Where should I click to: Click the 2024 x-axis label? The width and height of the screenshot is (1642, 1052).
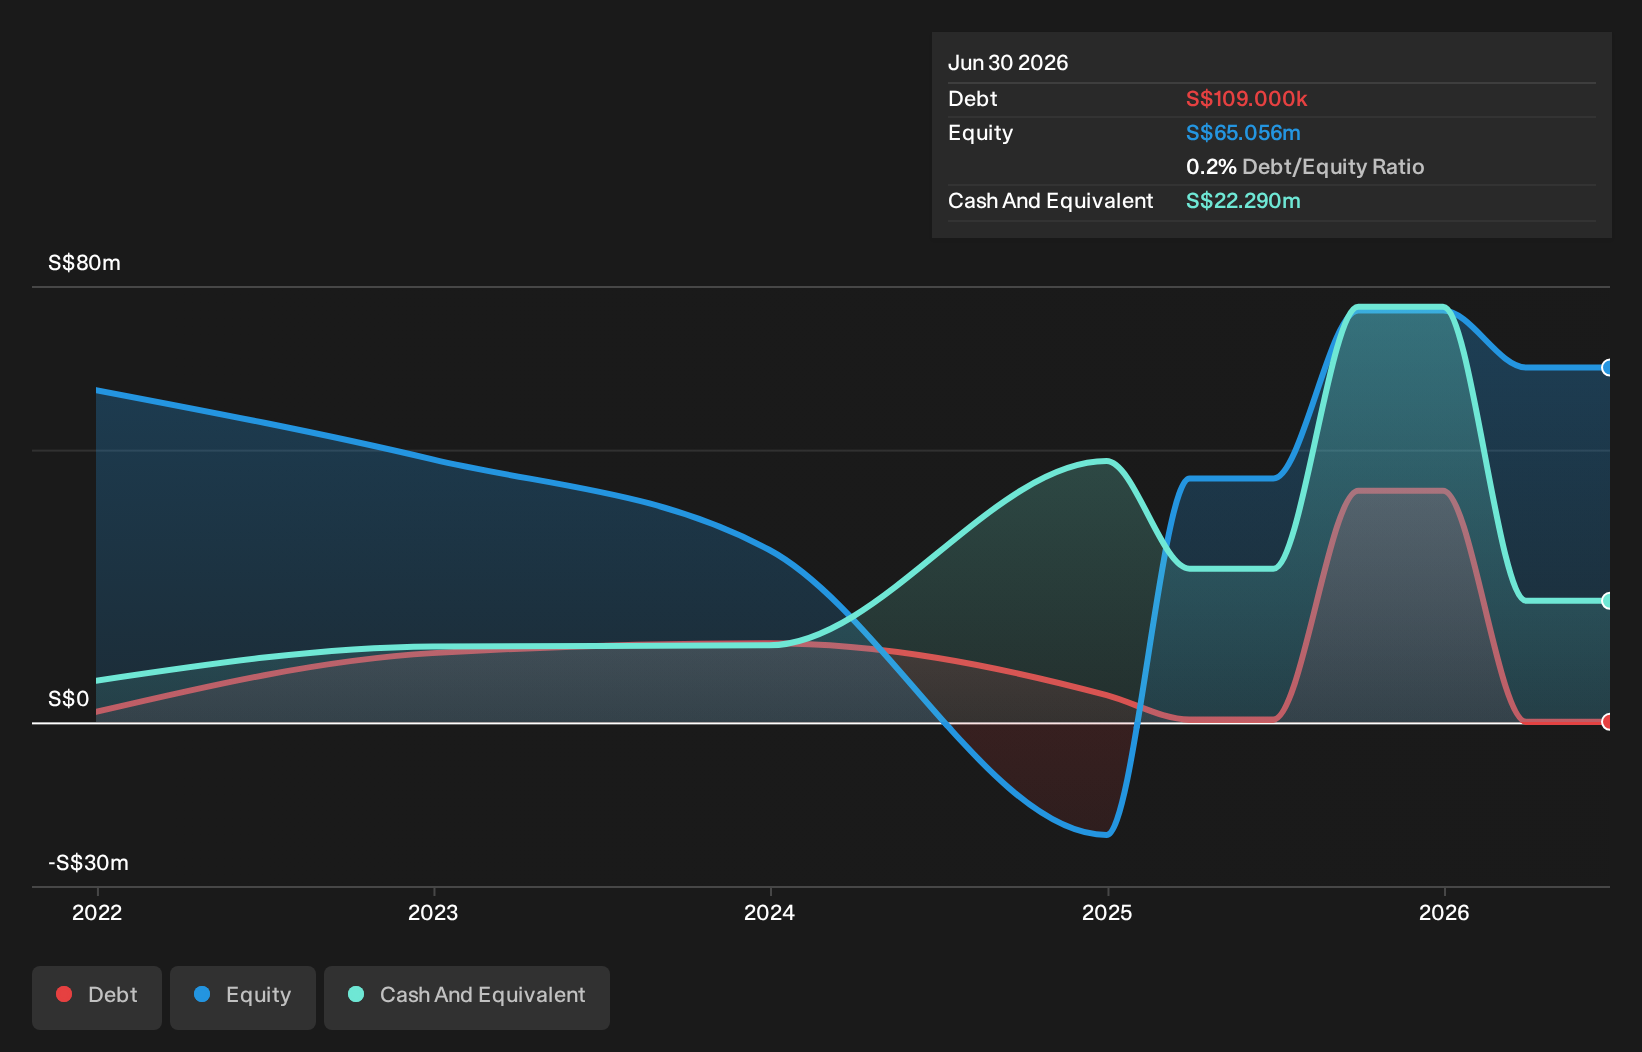pos(770,912)
